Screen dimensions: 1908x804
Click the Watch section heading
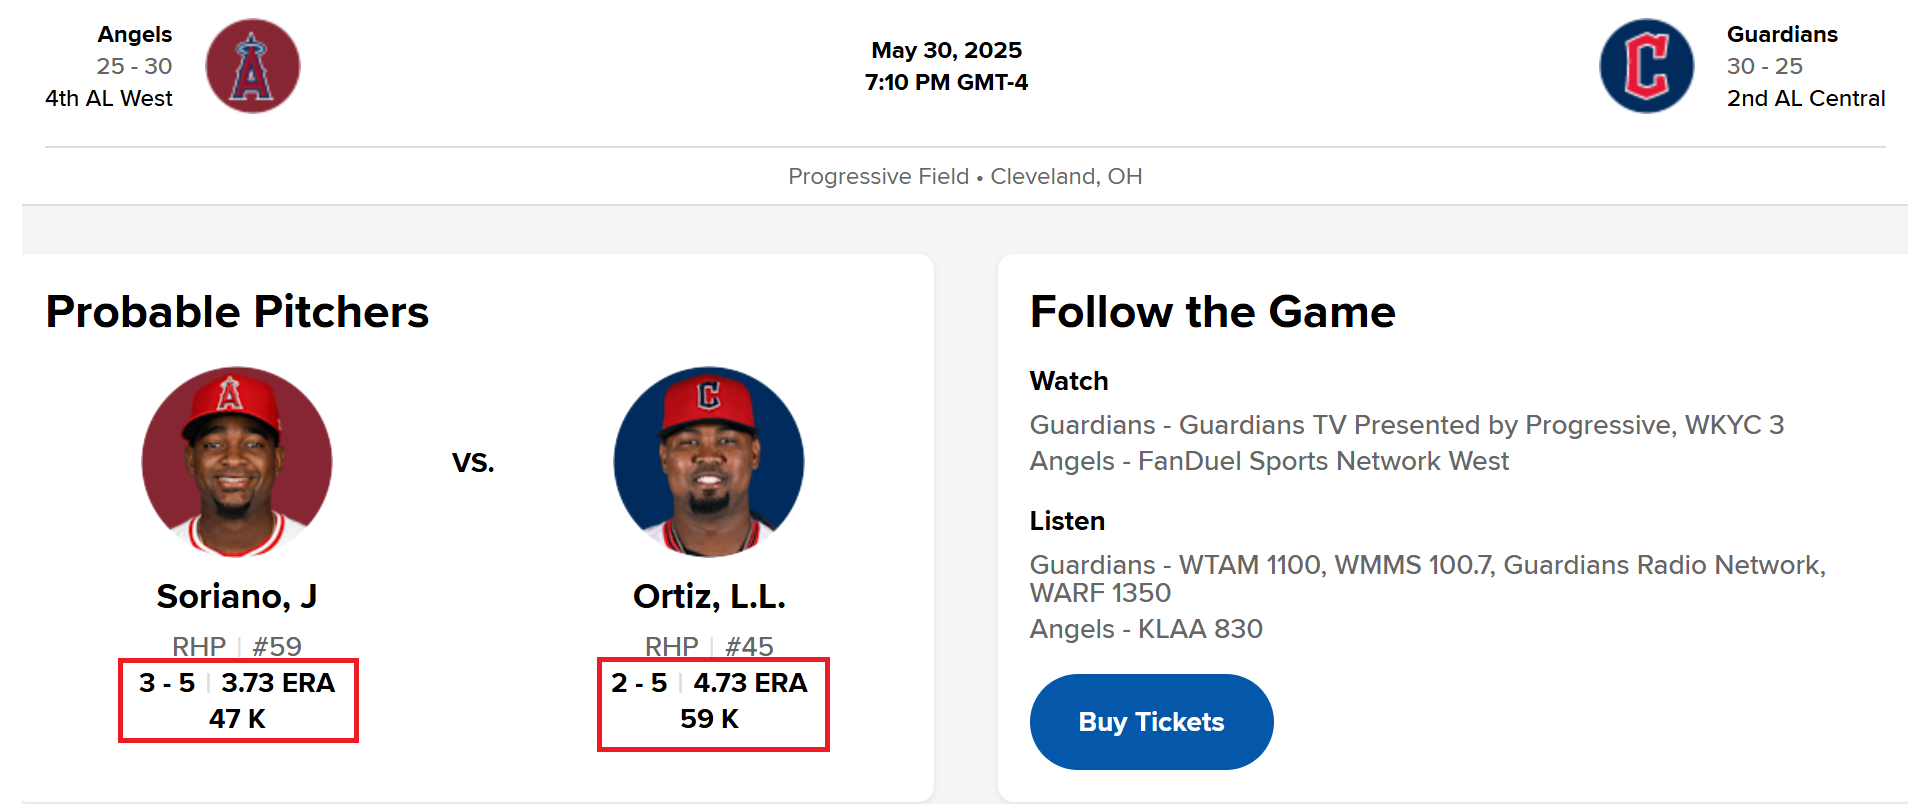(1069, 381)
